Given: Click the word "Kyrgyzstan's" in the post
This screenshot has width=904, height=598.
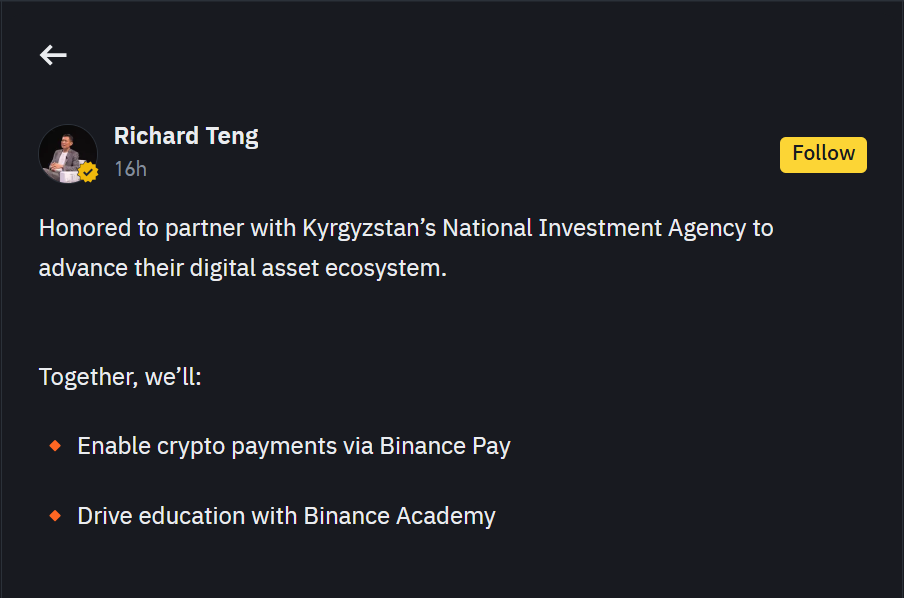Looking at the screenshot, I should point(369,229).
